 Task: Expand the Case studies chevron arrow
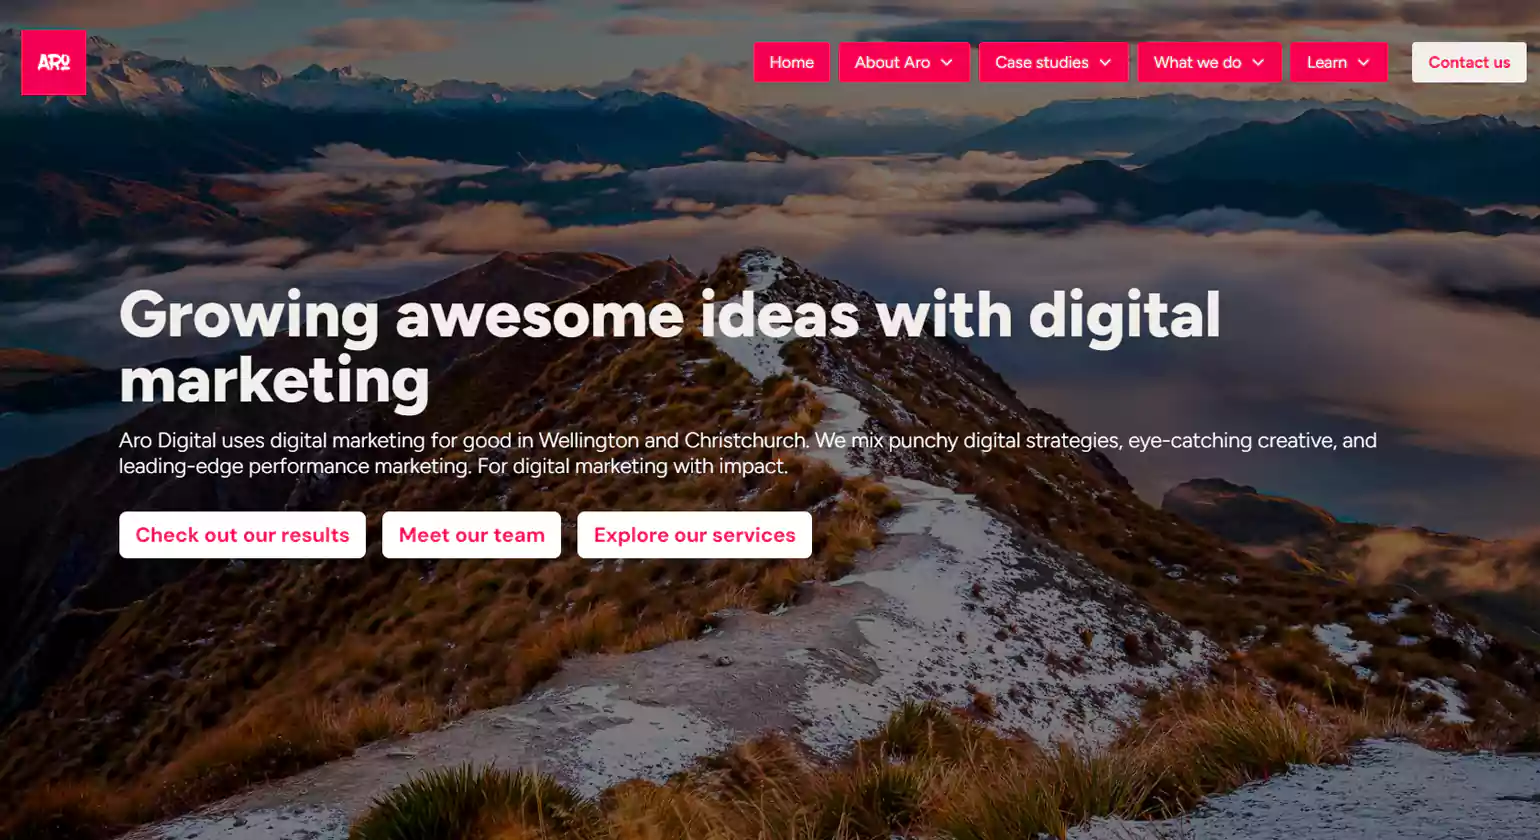(x=1105, y=62)
